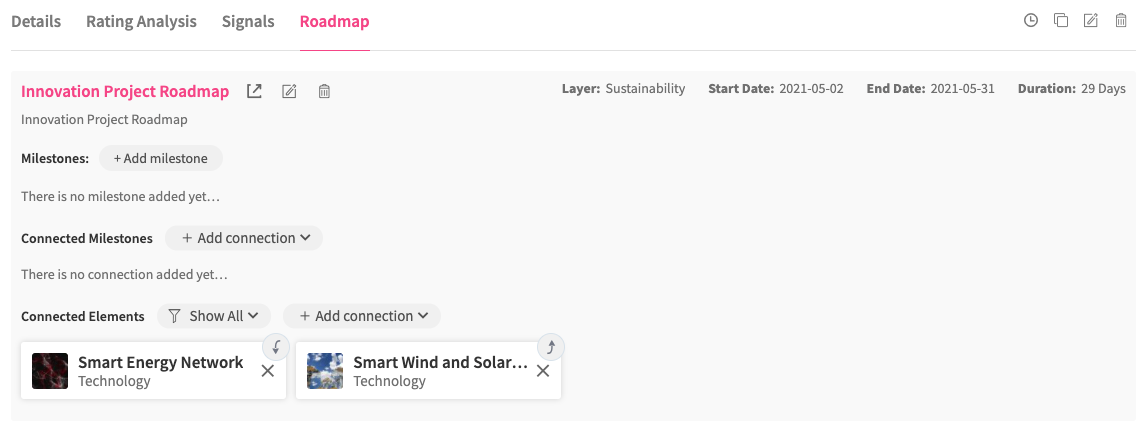Open roadmap in new window via external-link icon
Viewport: 1140px width, 423px height.
point(255,92)
